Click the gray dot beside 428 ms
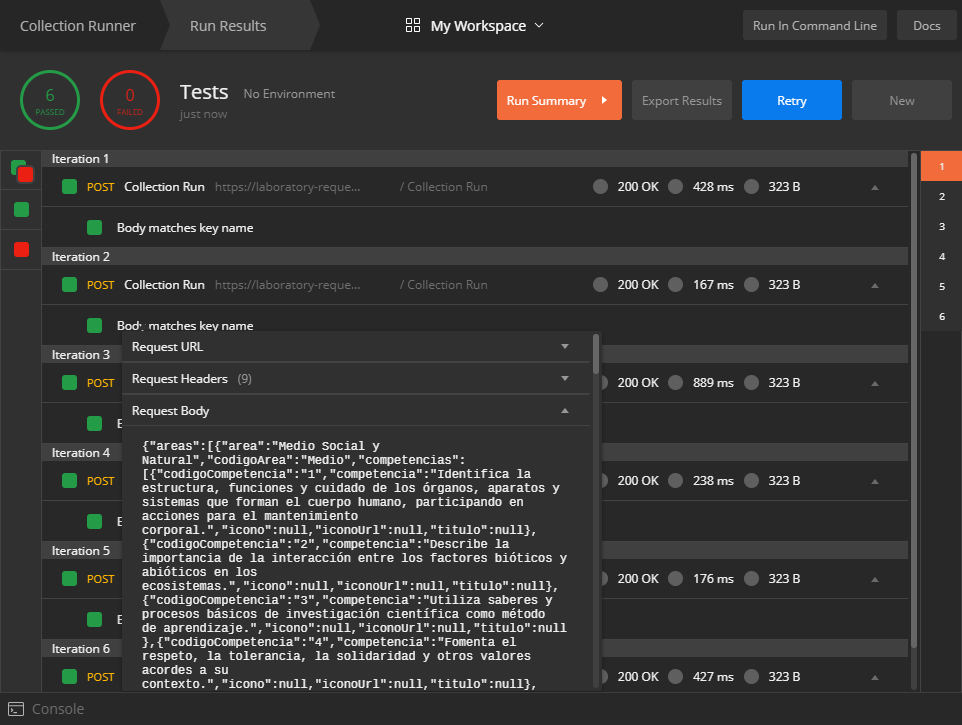The image size is (962, 725). tap(675, 186)
